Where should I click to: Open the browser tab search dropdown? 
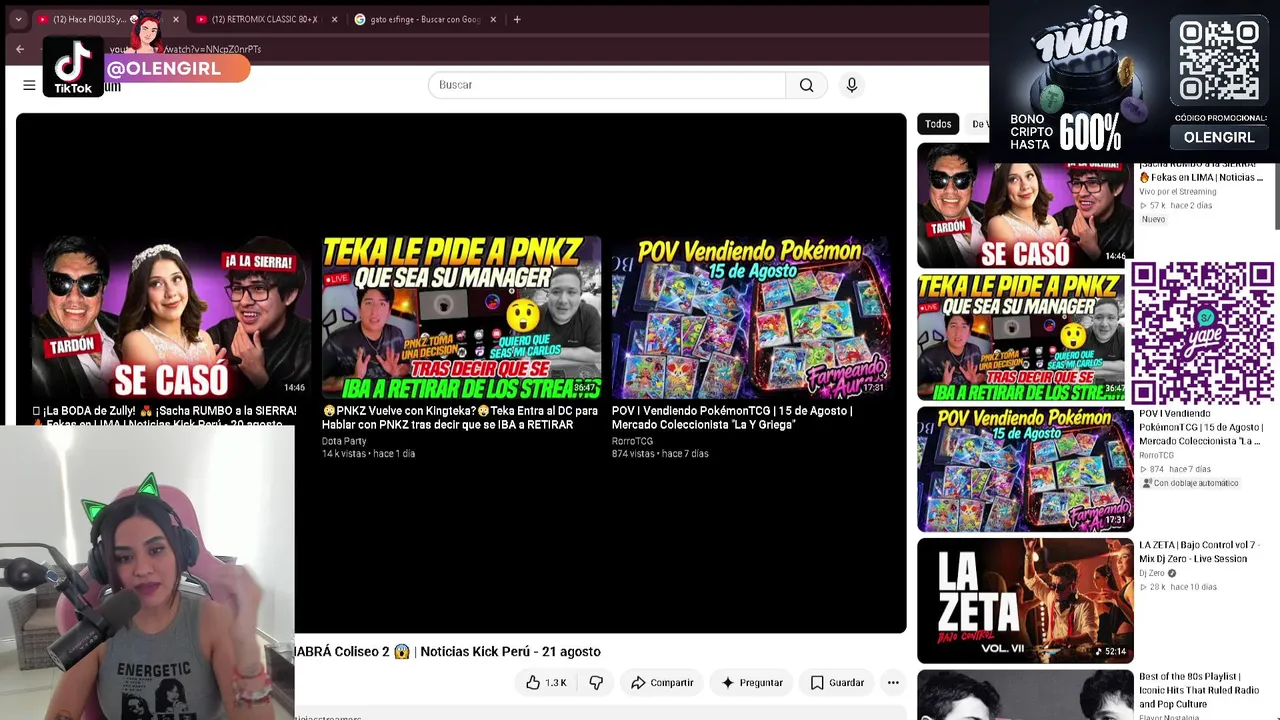tap(17, 19)
